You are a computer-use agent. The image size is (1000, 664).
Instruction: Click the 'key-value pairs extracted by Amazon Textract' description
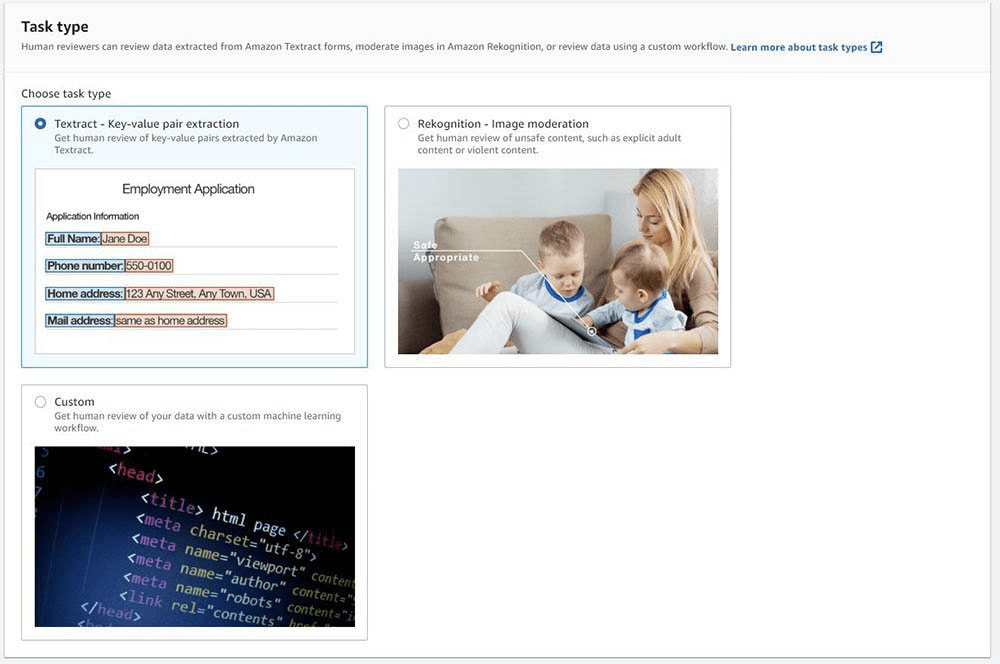tap(186, 144)
